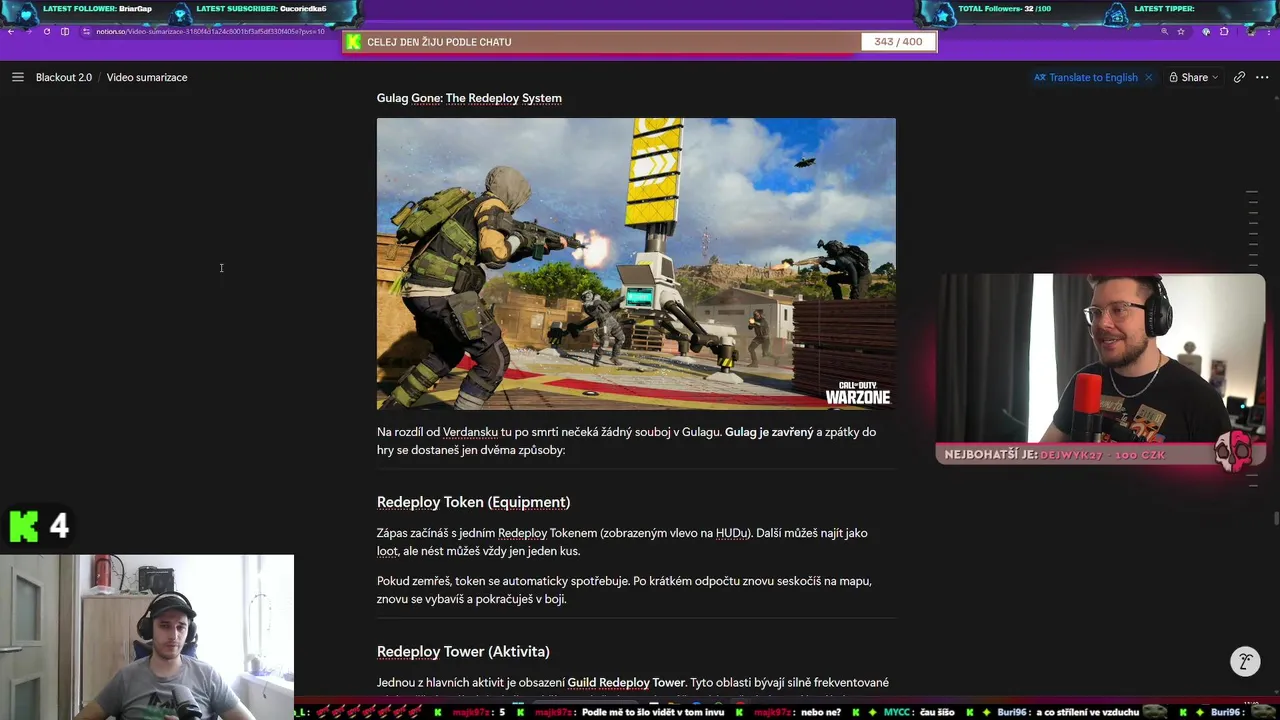Click the Redeploy Token (Equipment) heading
Viewport: 1280px width, 720px height.
point(473,502)
